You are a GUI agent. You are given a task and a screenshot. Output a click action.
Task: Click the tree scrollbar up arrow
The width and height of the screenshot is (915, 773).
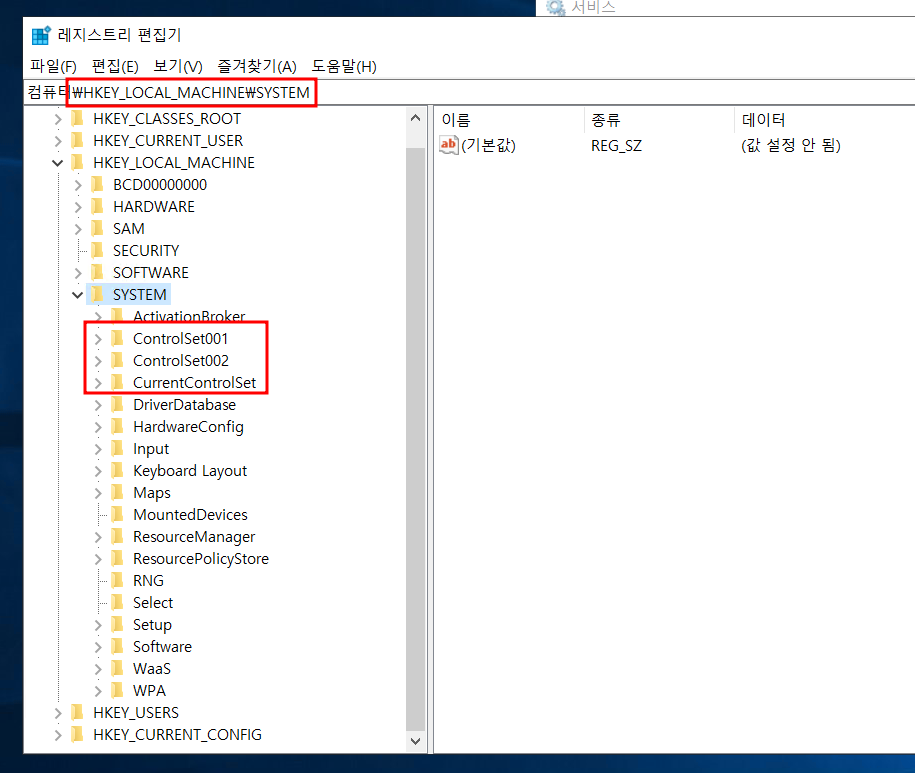pyautogui.click(x=415, y=118)
